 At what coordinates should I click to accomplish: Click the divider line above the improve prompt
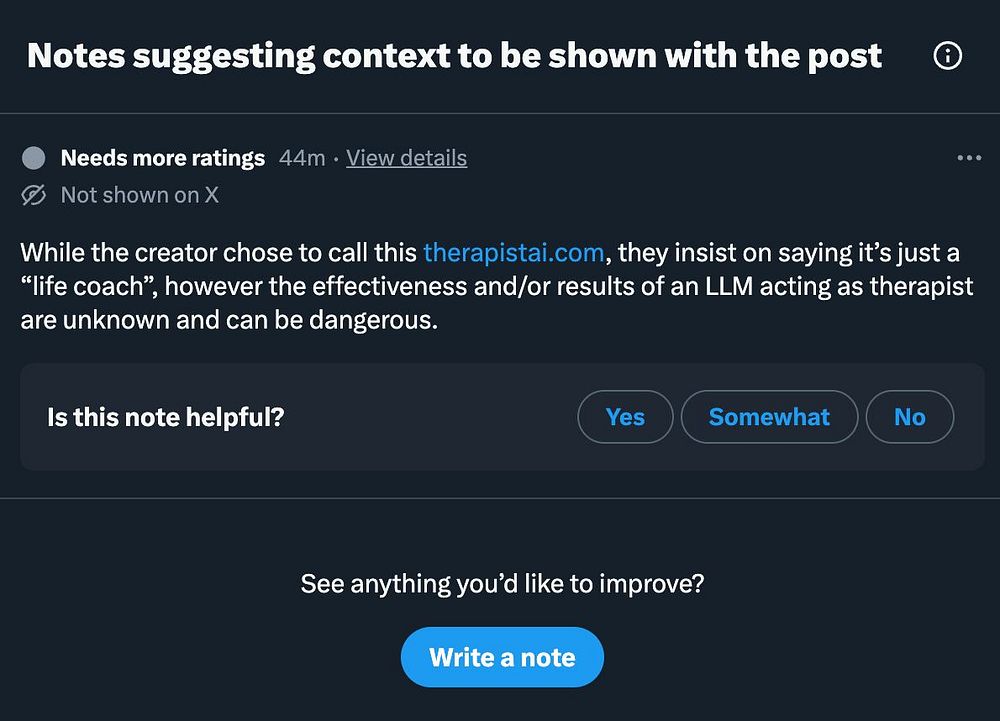[x=500, y=498]
